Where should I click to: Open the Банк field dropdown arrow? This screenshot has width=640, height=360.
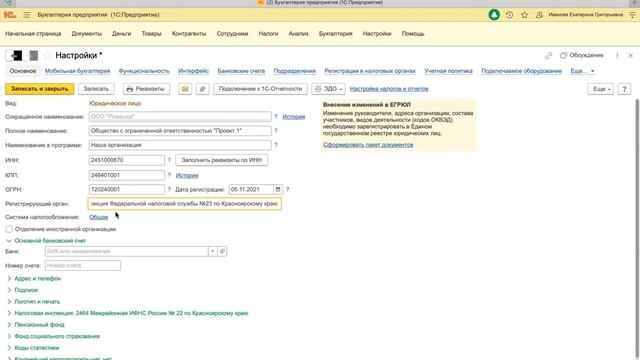point(213,251)
